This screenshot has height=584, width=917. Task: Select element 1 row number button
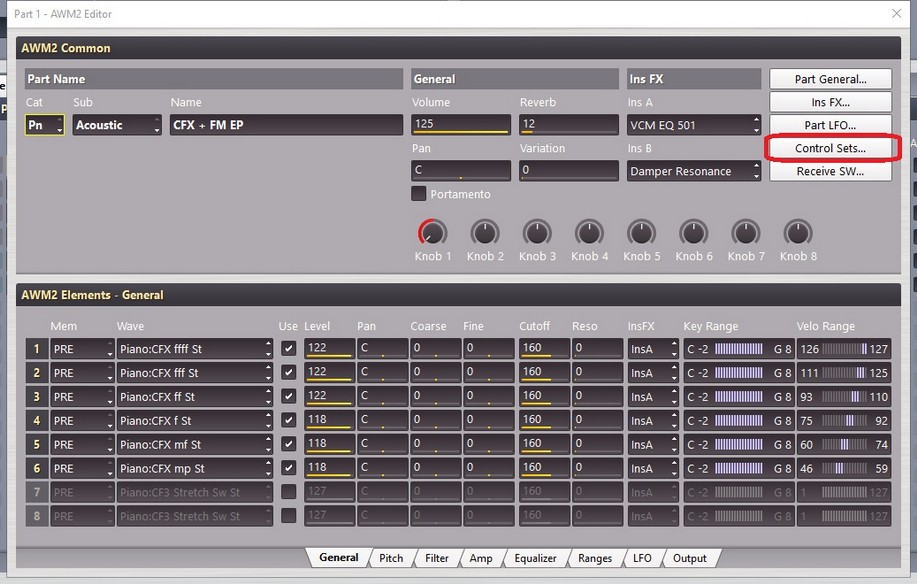36,349
